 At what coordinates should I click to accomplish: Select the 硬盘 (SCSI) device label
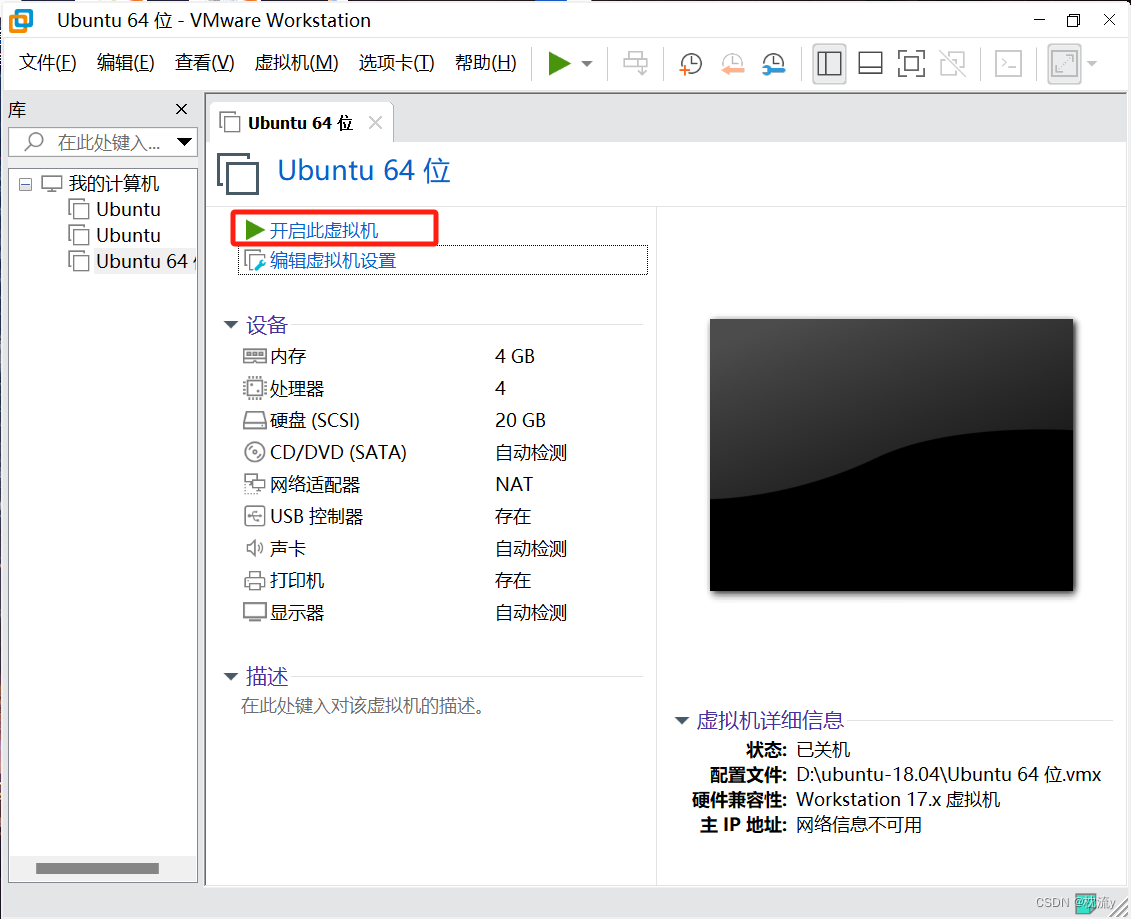(x=314, y=421)
